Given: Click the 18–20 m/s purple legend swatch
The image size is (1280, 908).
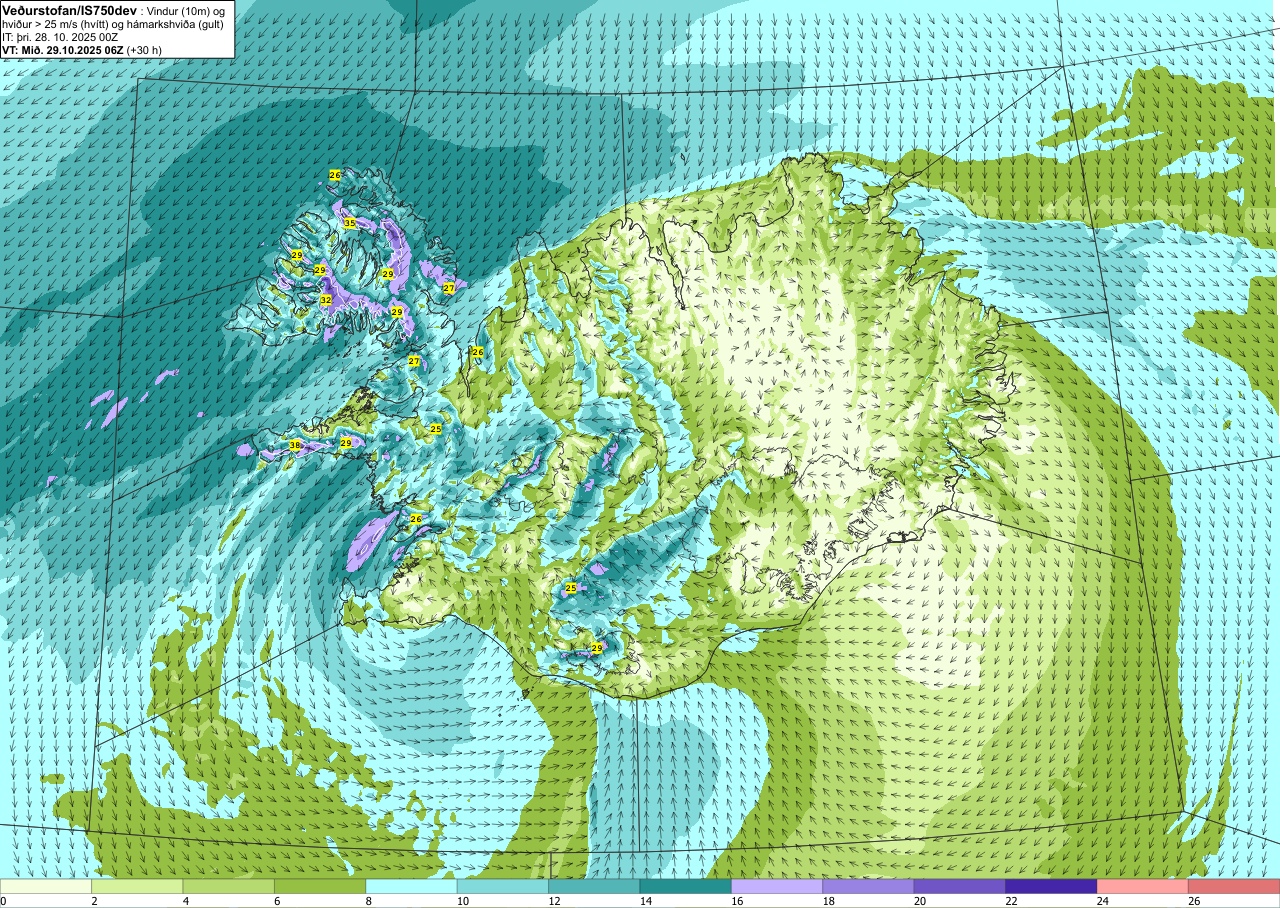Looking at the screenshot, I should 868,887.
